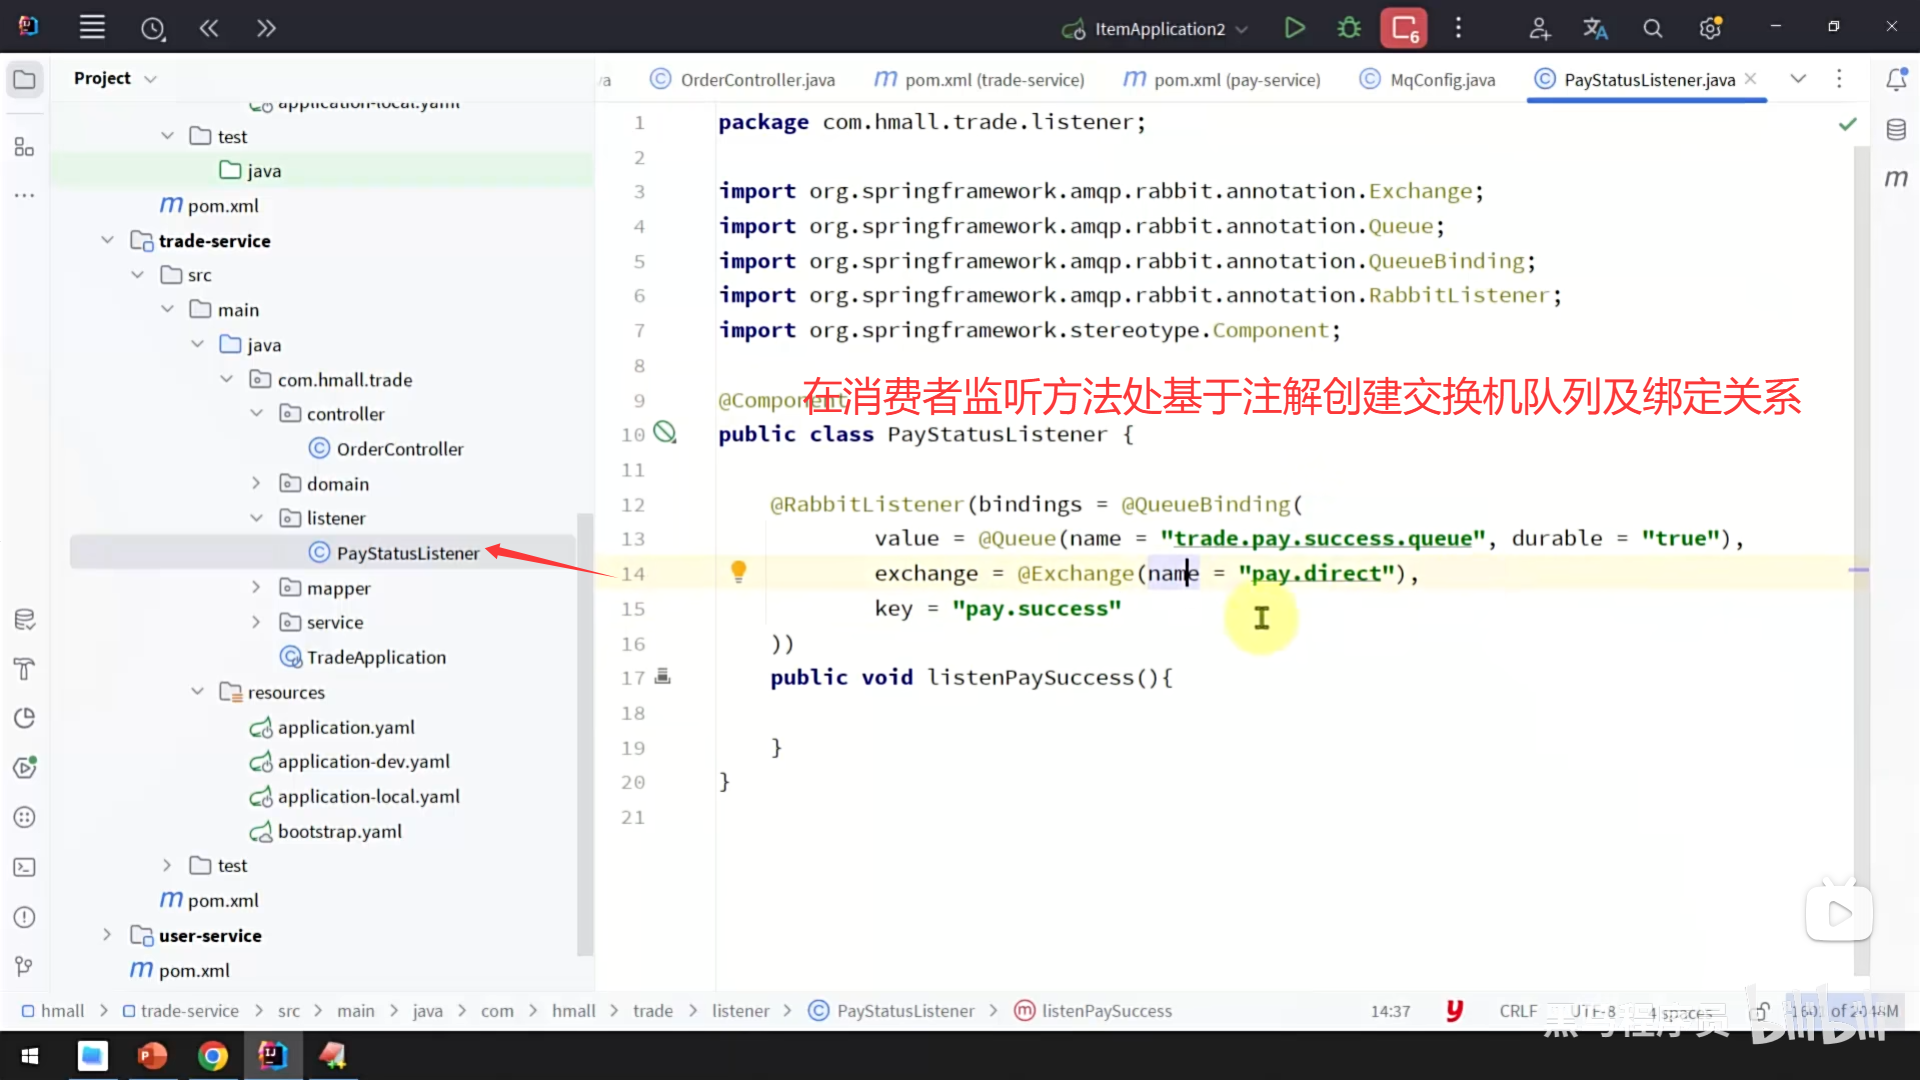Open the Maven tool window icon
1920x1080 pixels.
pyautogui.click(x=1896, y=178)
